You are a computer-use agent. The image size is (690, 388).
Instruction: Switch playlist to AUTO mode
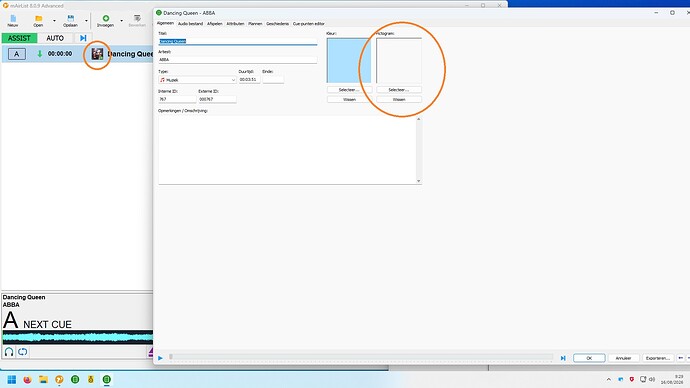(x=55, y=38)
